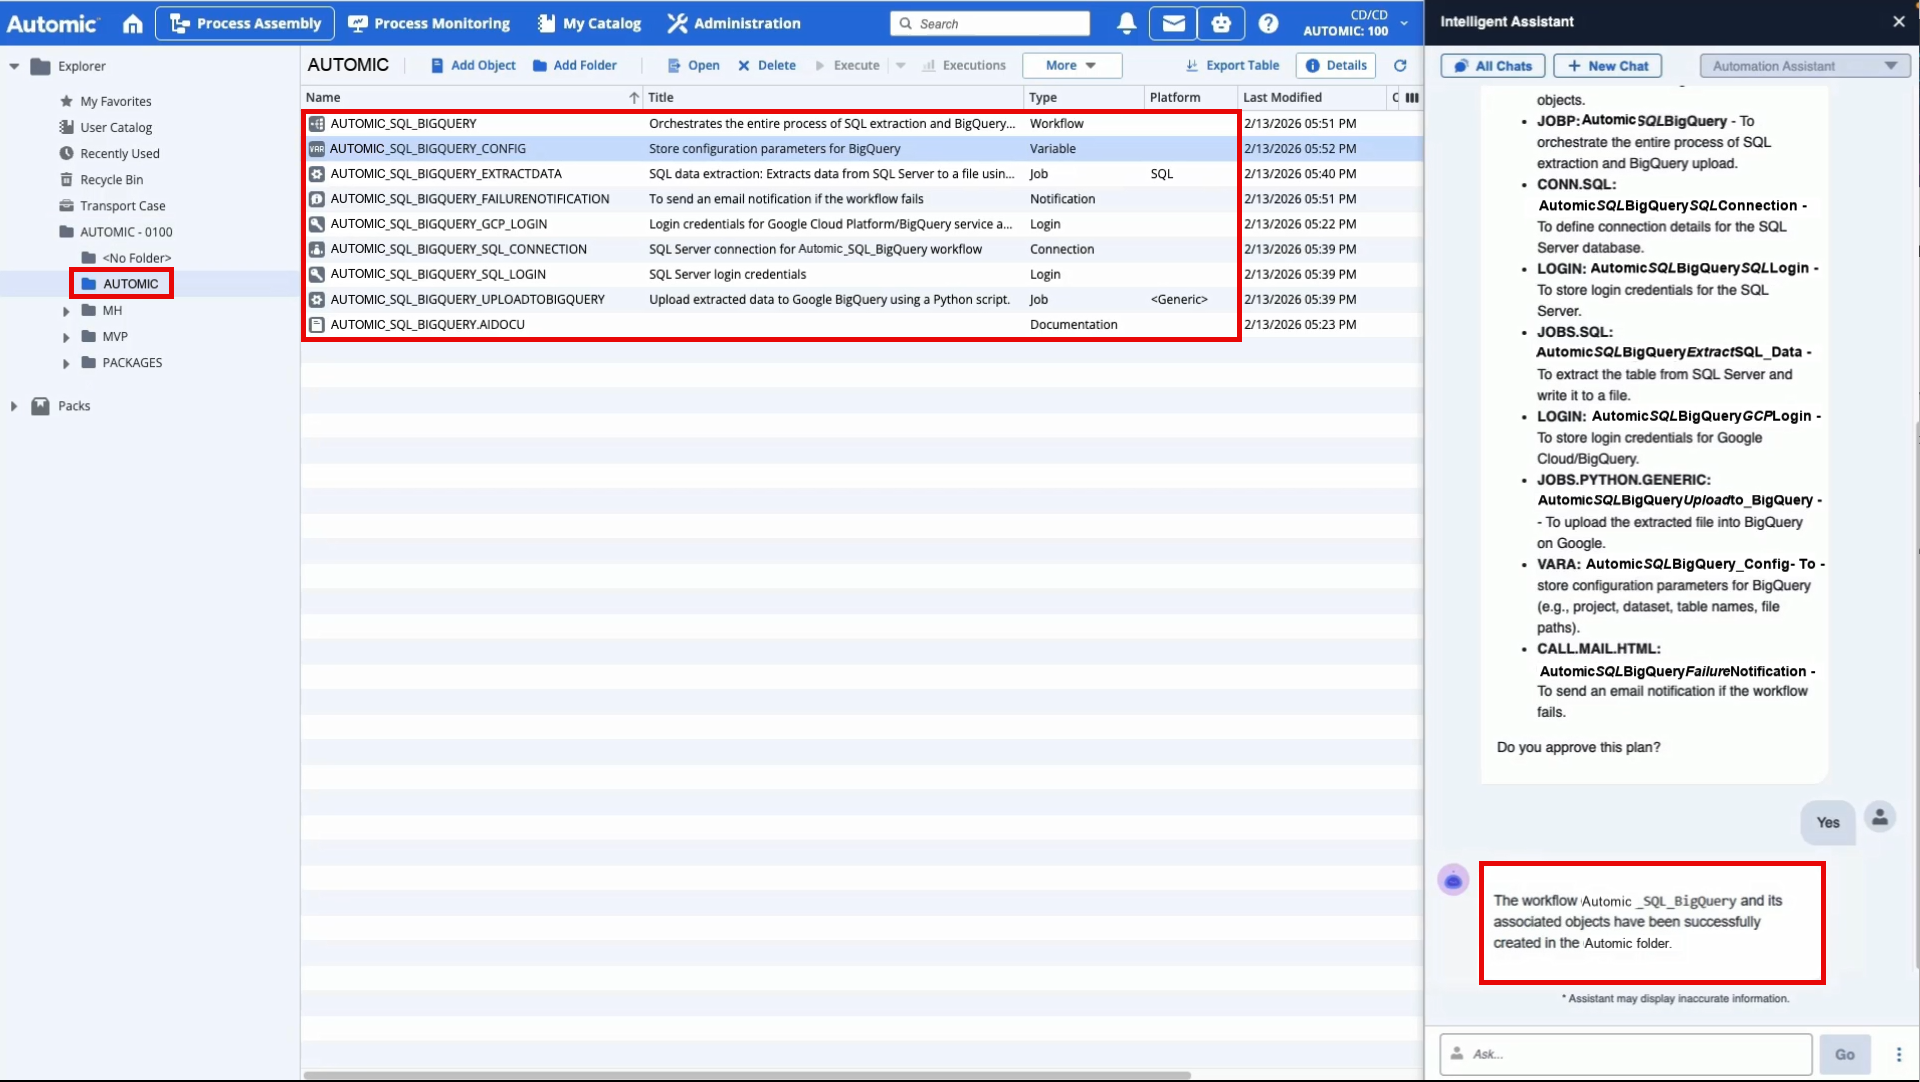Click the Intelligent Assistant robot icon
This screenshot has width=1920, height=1082.
1221,23
